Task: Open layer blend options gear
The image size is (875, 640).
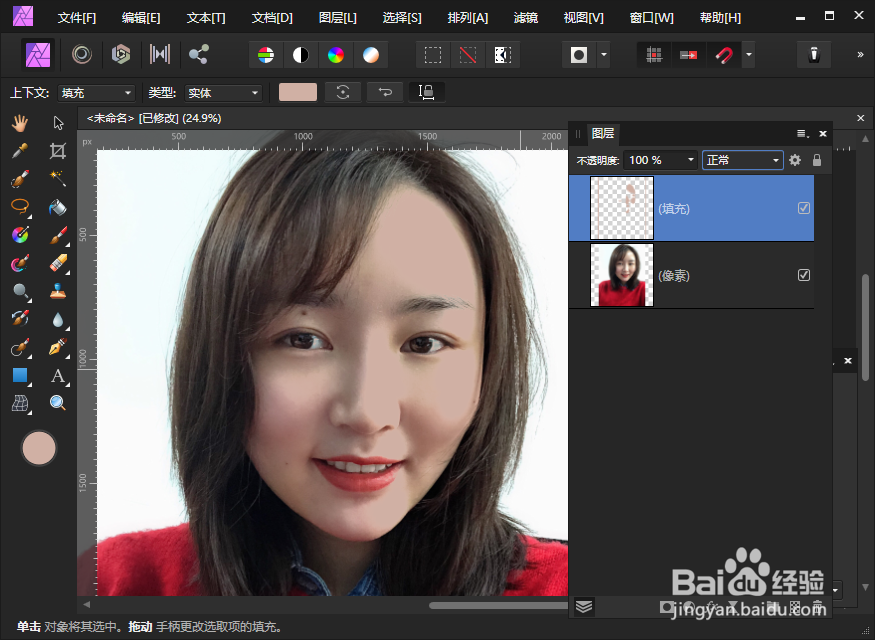Action: 795,160
